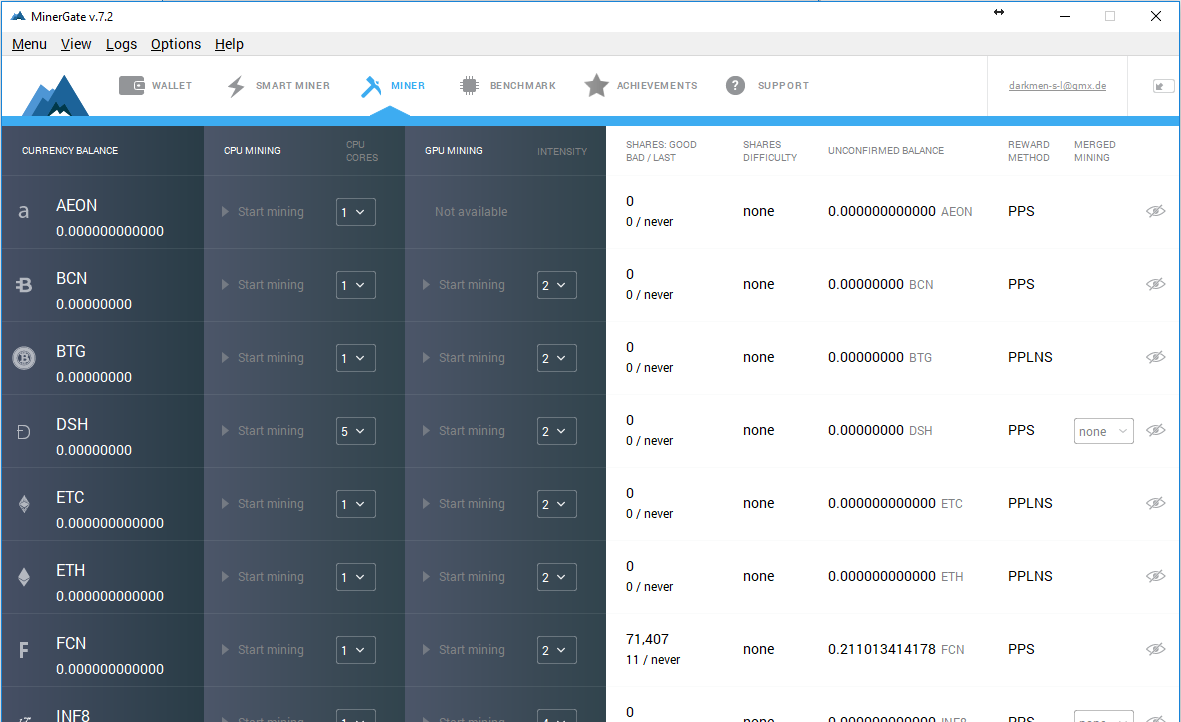
Task: Click the Not available label in AEON row
Action: click(471, 212)
